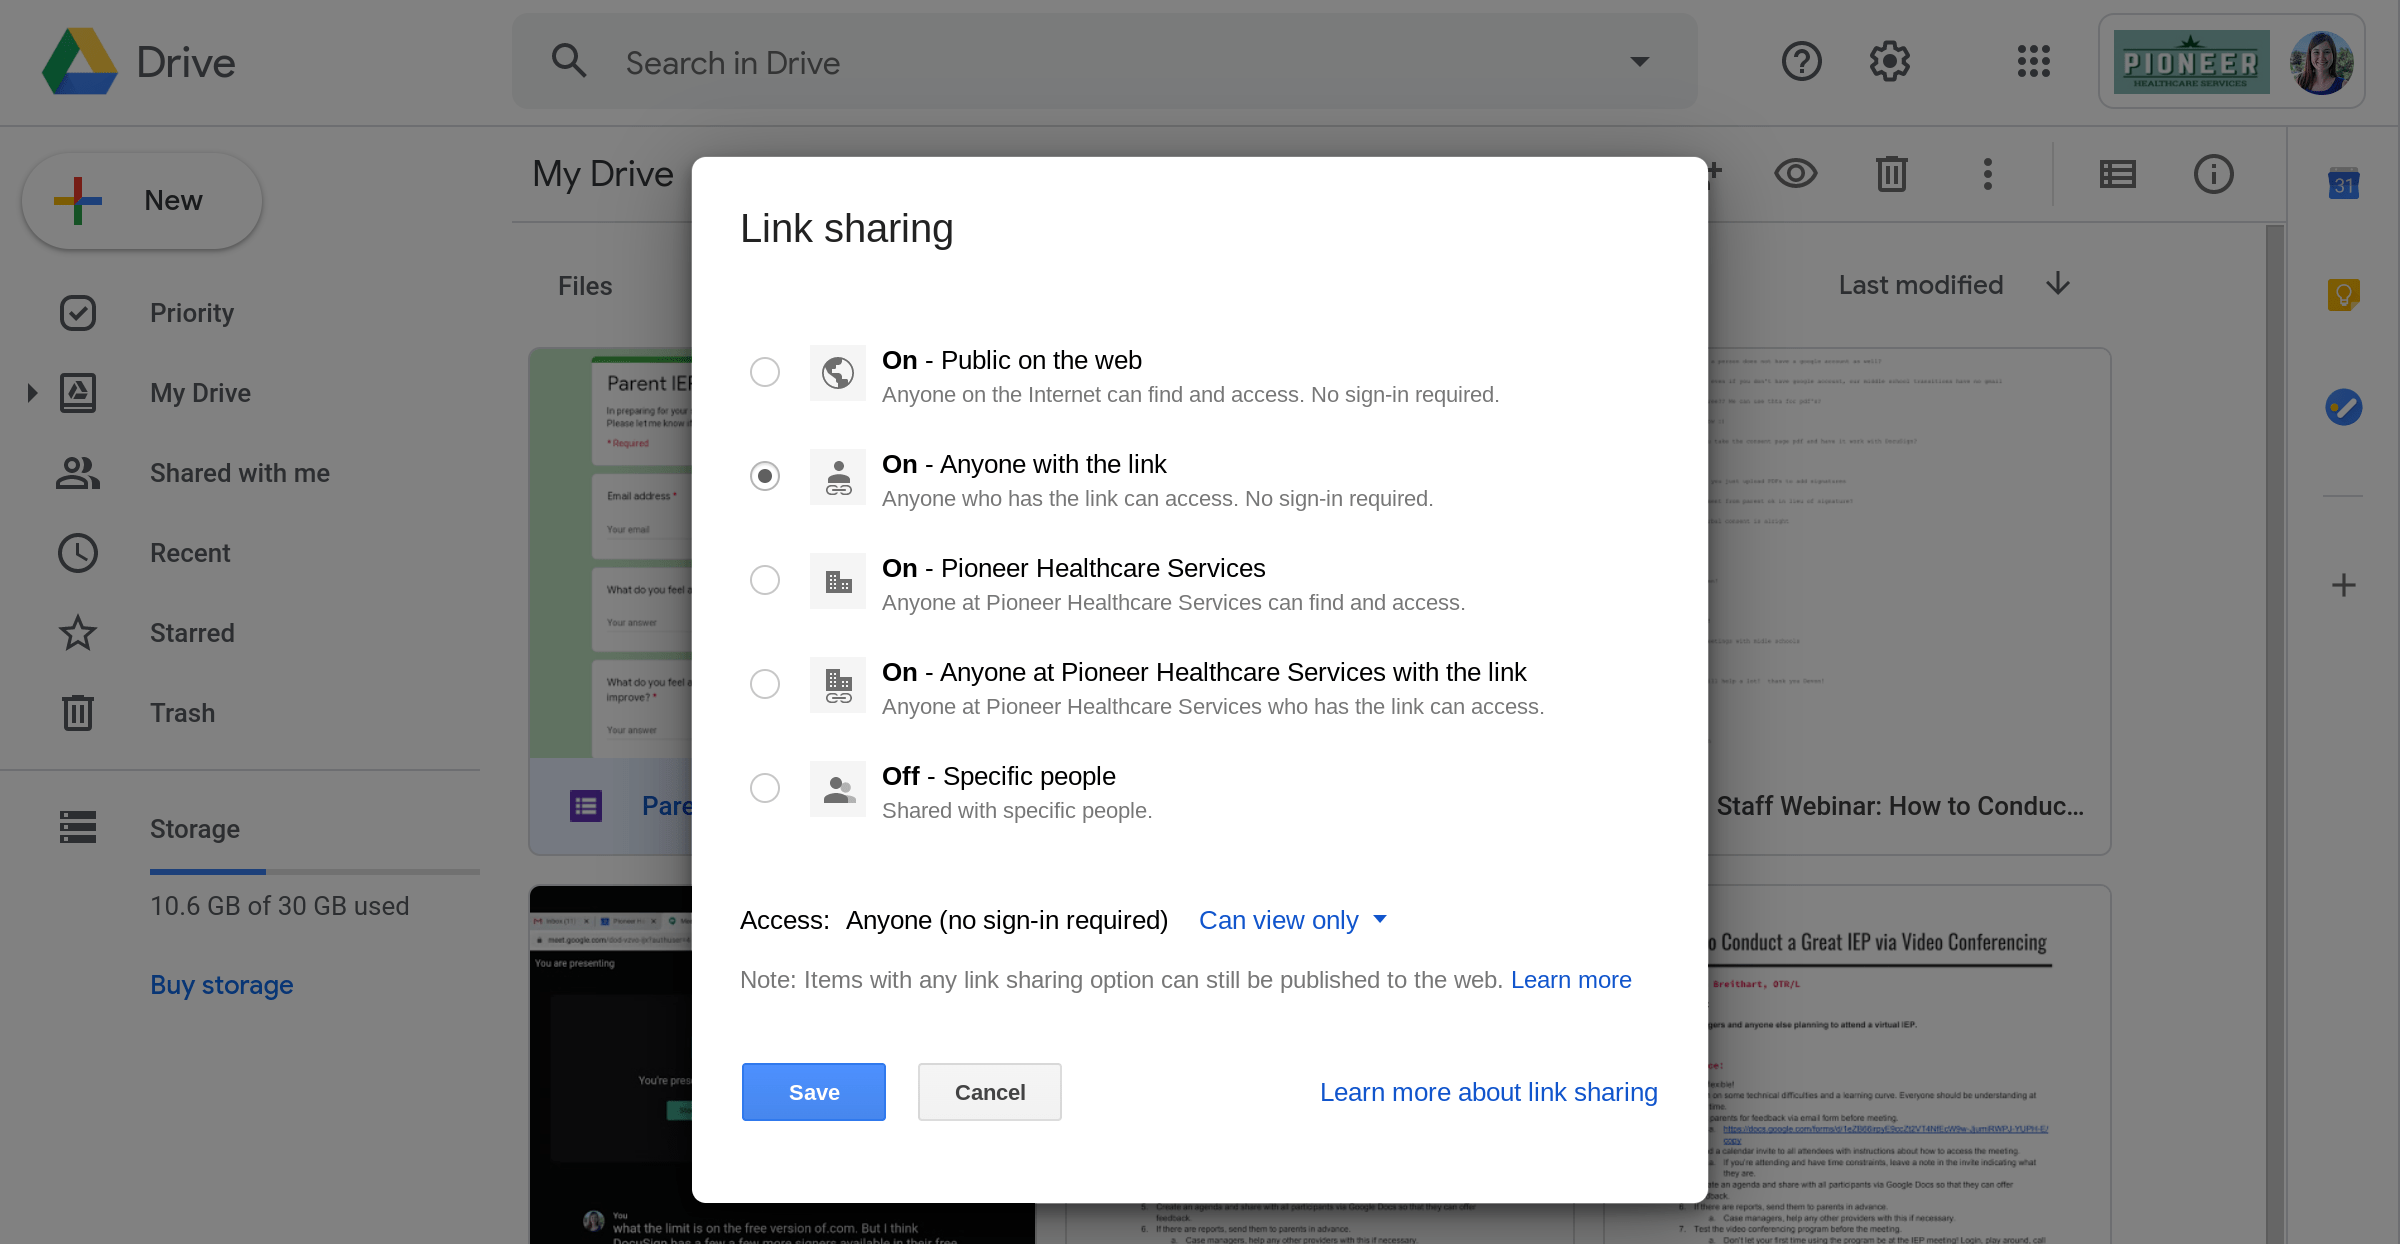Viewport: 2400px width, 1244px height.
Task: Open Shared with me in sidebar
Action: coord(239,473)
